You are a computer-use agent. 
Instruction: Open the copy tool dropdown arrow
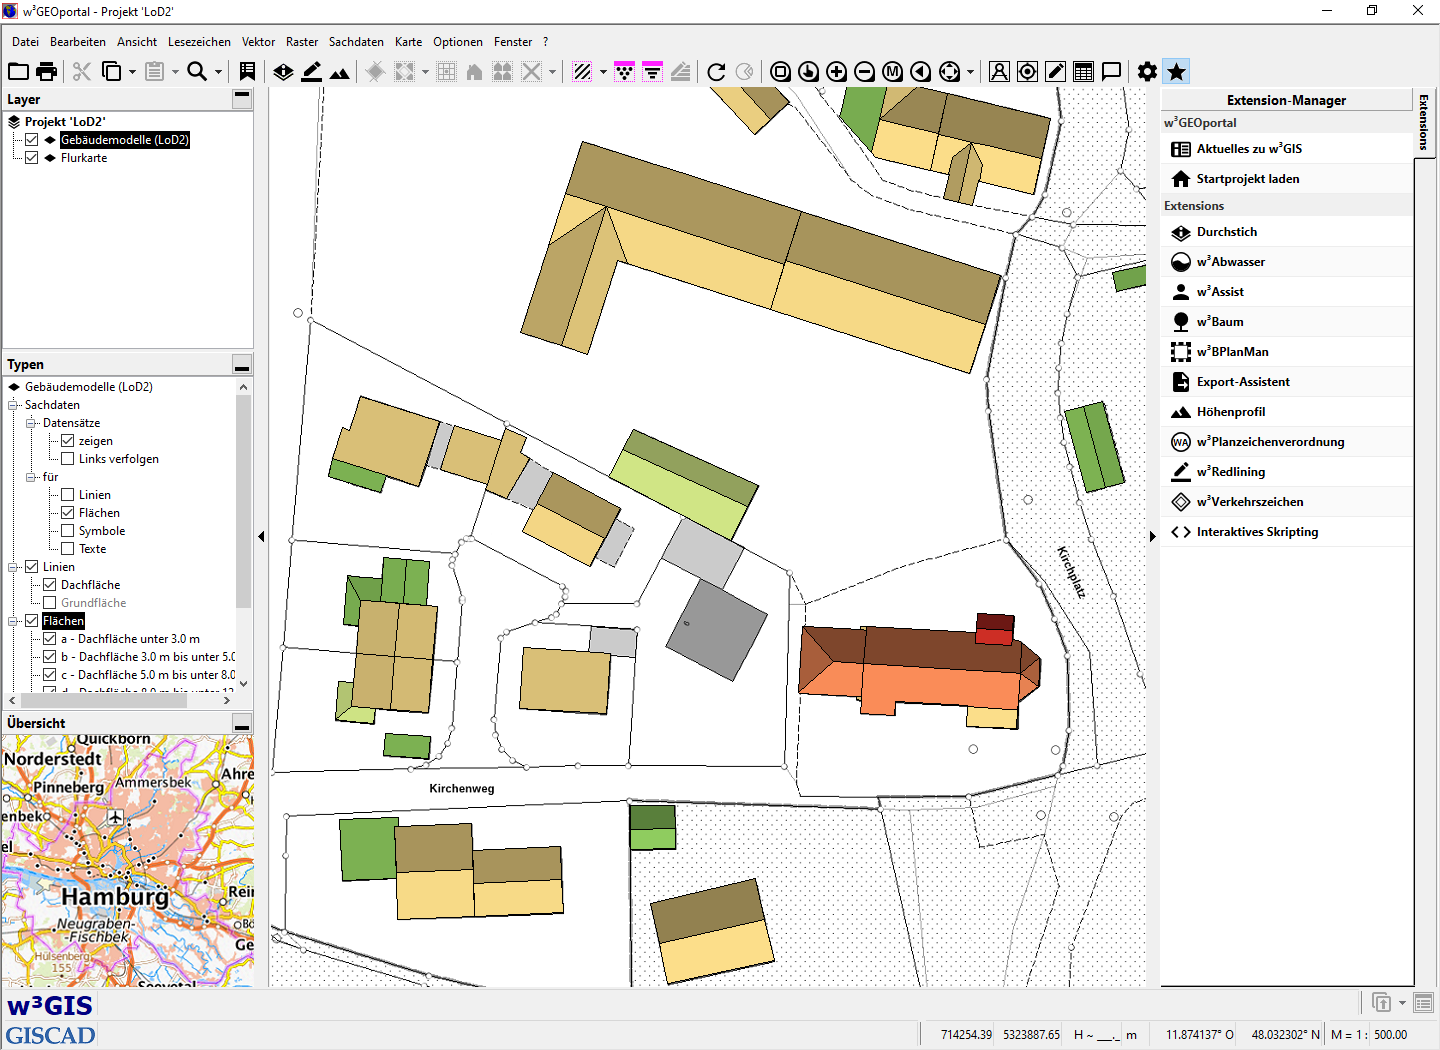tap(132, 72)
